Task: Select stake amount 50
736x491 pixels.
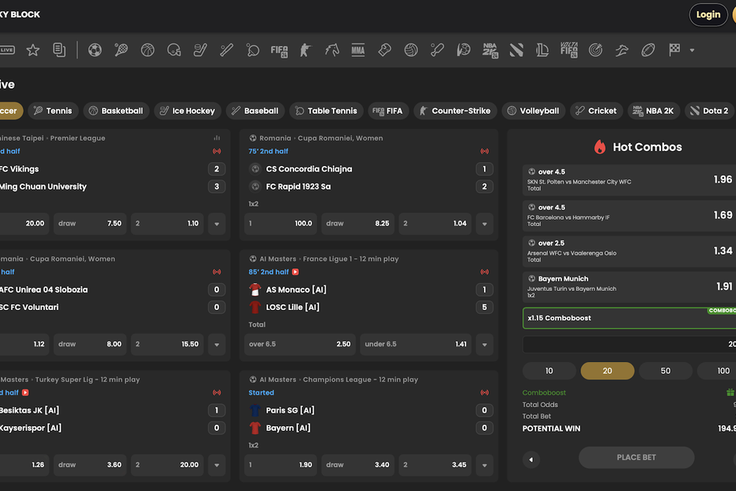Action: 666,371
